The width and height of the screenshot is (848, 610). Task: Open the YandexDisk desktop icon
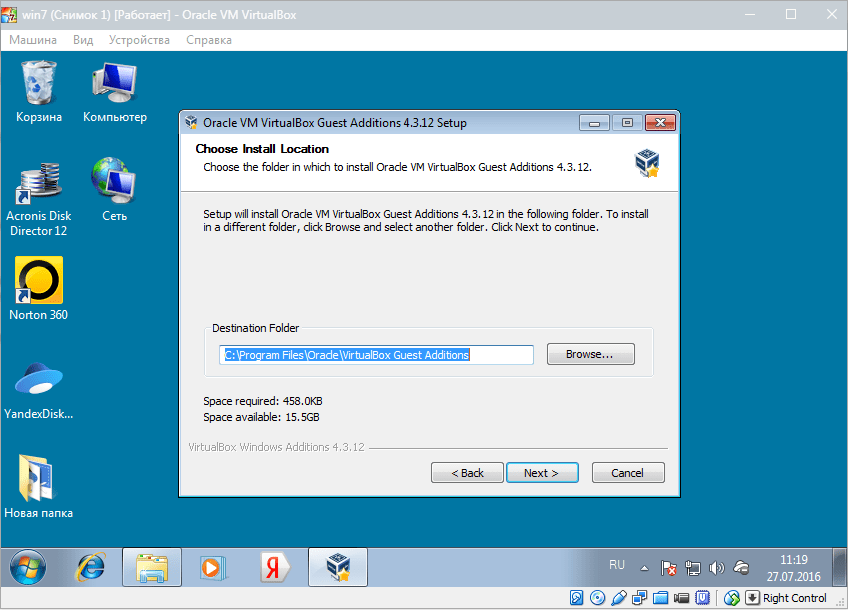tap(38, 390)
